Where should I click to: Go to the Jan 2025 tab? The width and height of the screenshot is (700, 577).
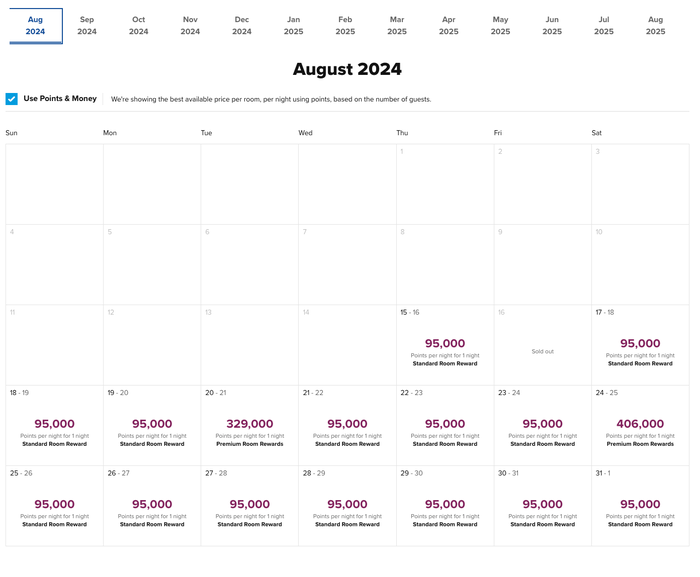coord(293,25)
